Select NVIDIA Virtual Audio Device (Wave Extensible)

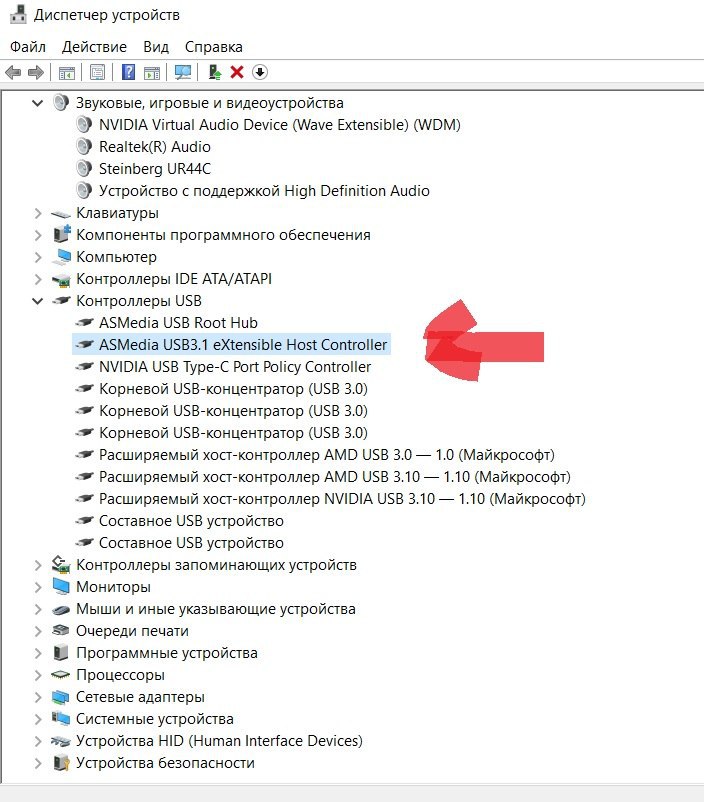click(279, 125)
